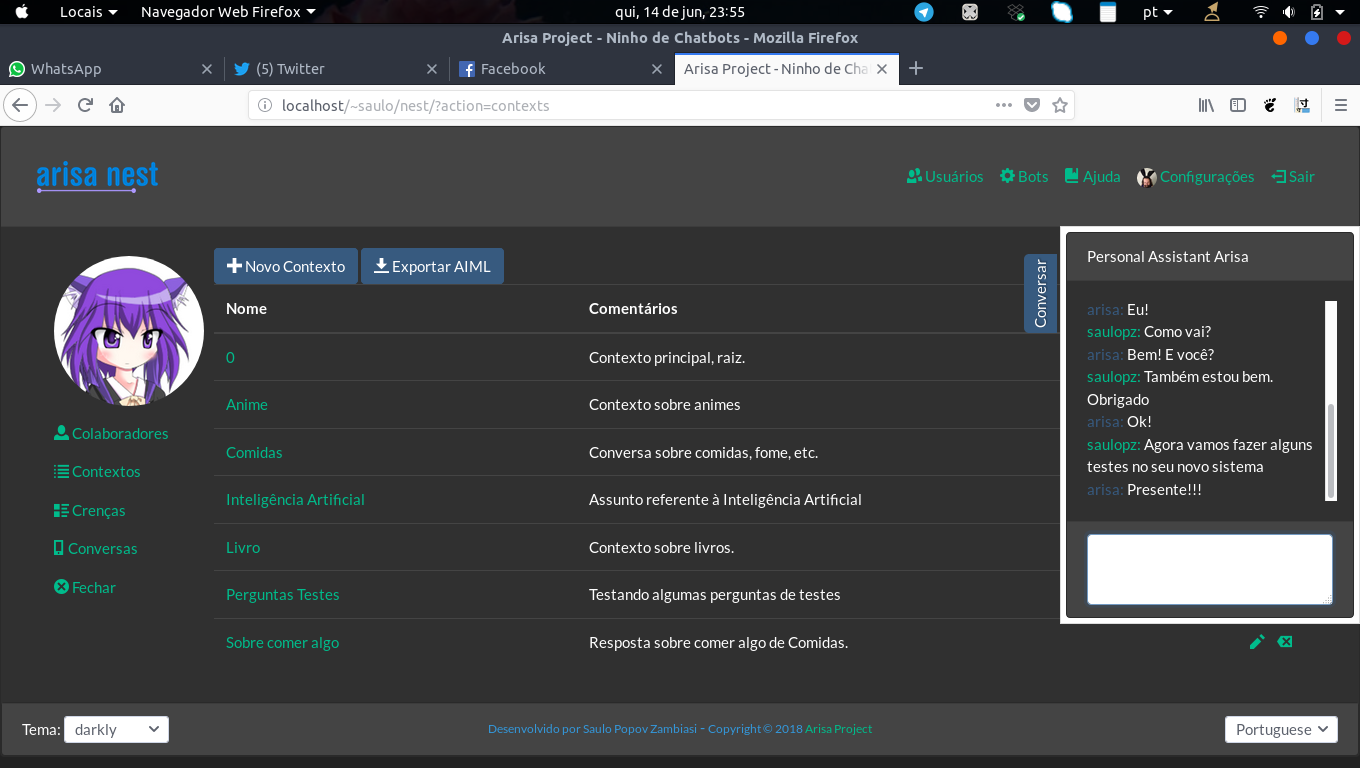Open the Firefox library icon
Image resolution: width=1360 pixels, height=768 pixels.
pyautogui.click(x=1206, y=105)
